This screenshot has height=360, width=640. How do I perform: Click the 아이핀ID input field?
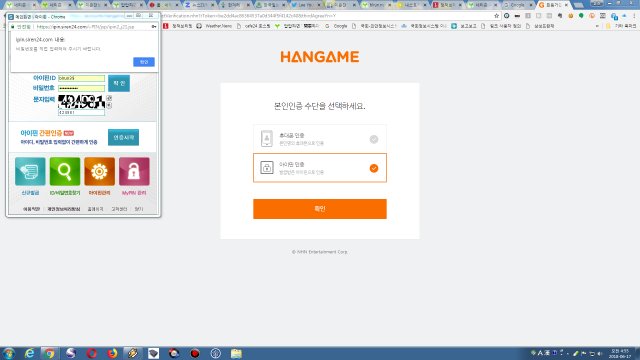point(81,78)
